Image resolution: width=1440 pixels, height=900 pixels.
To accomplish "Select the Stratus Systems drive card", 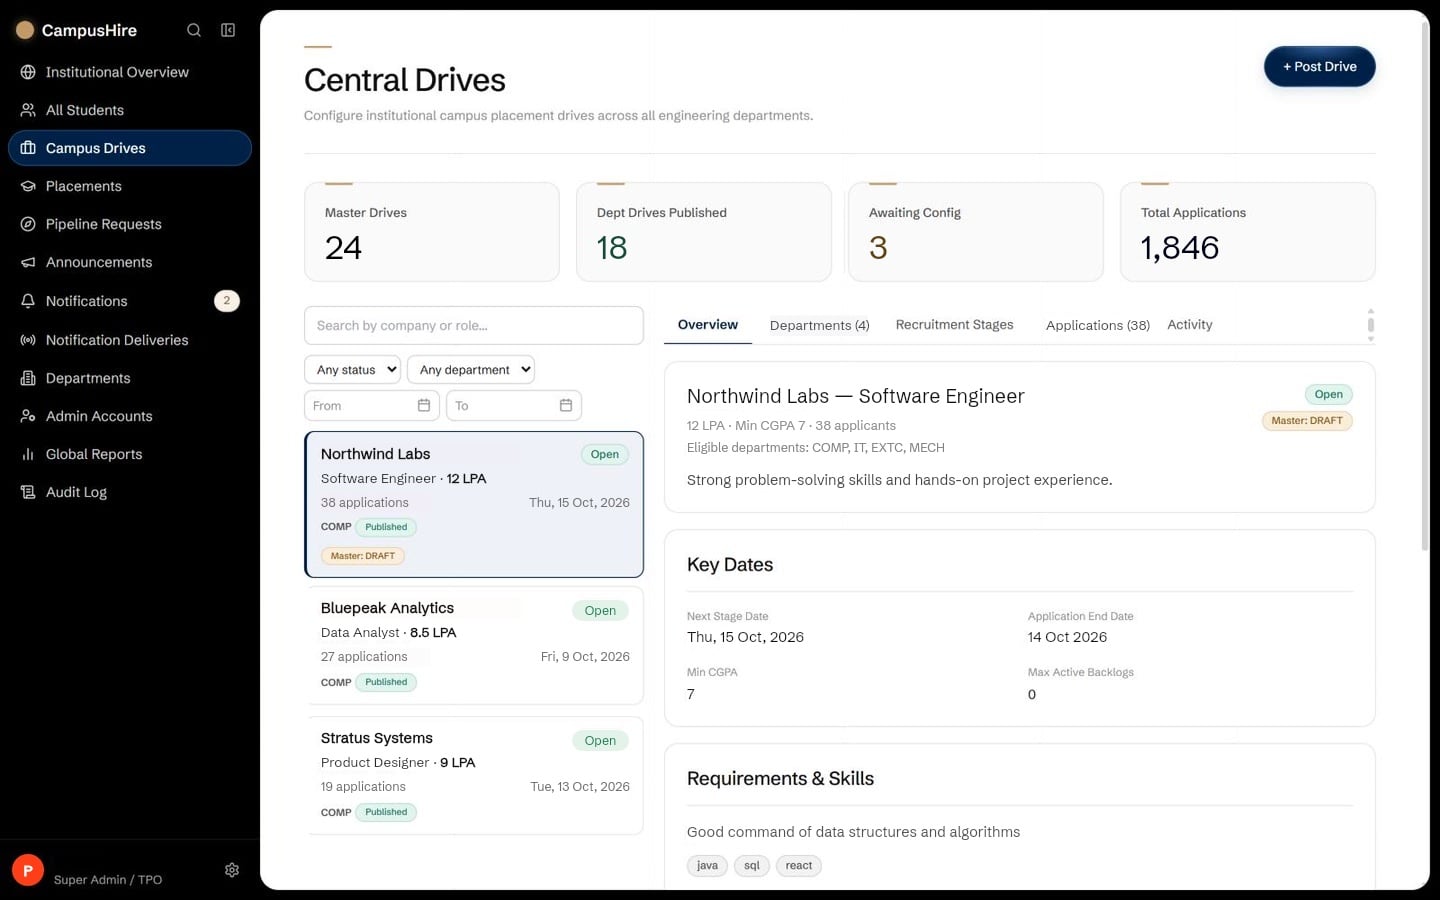I will pos(474,776).
